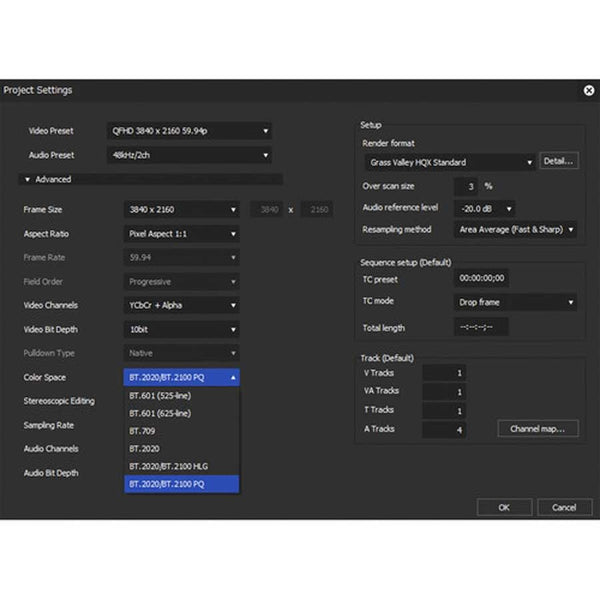Image resolution: width=600 pixels, height=600 pixels.
Task: Open the Audio Preset dropdown
Action: [x=189, y=155]
